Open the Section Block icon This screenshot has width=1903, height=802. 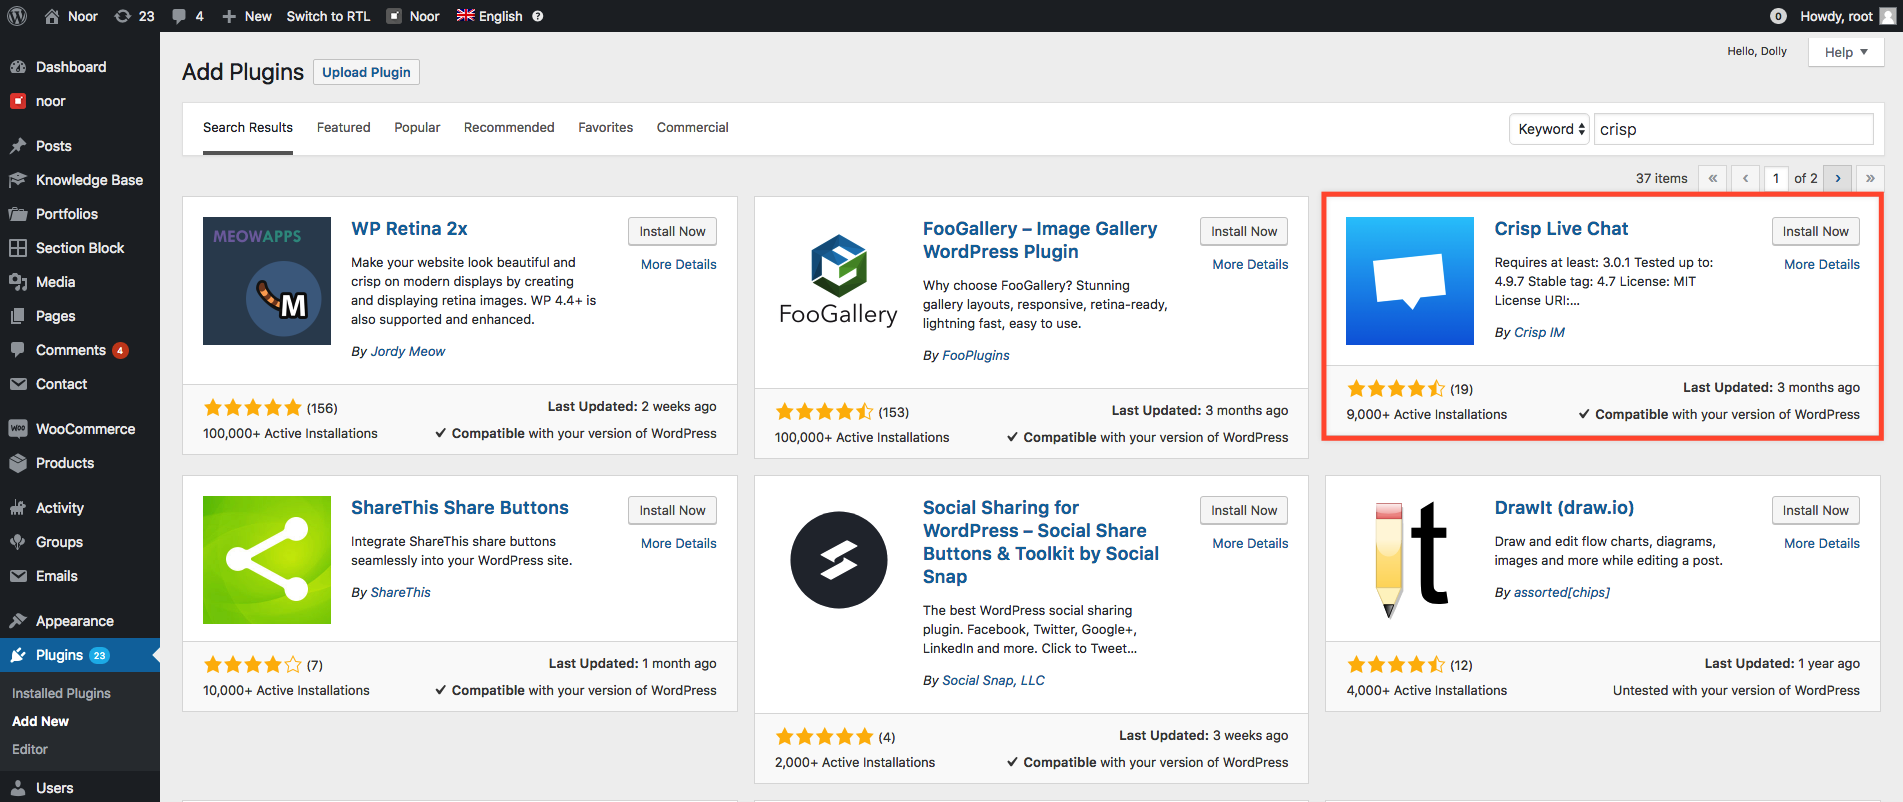click(x=18, y=248)
